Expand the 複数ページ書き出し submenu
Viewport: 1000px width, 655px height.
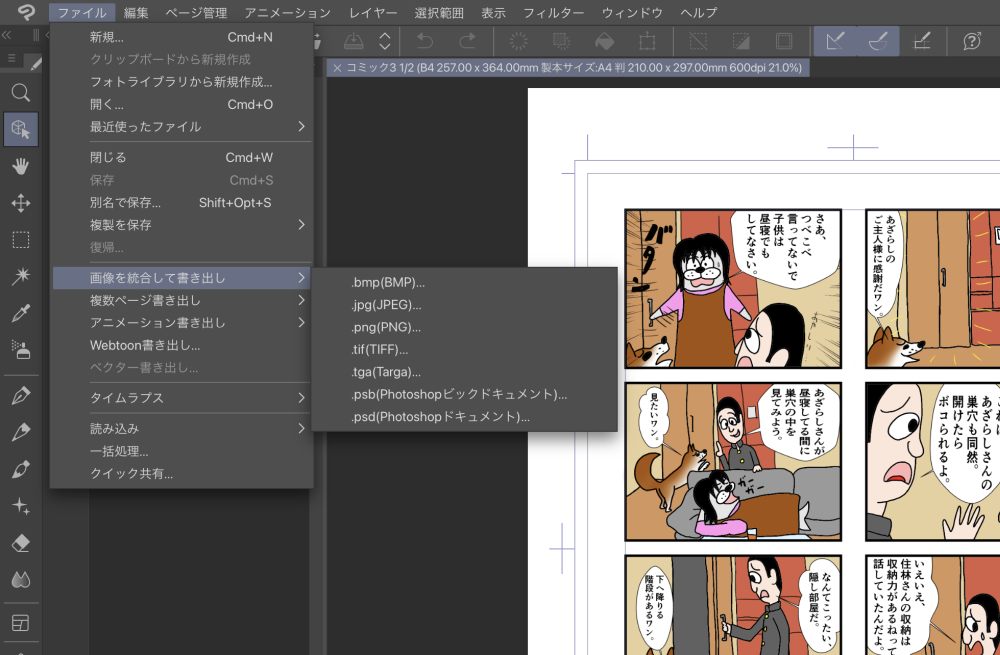pyautogui.click(x=182, y=300)
